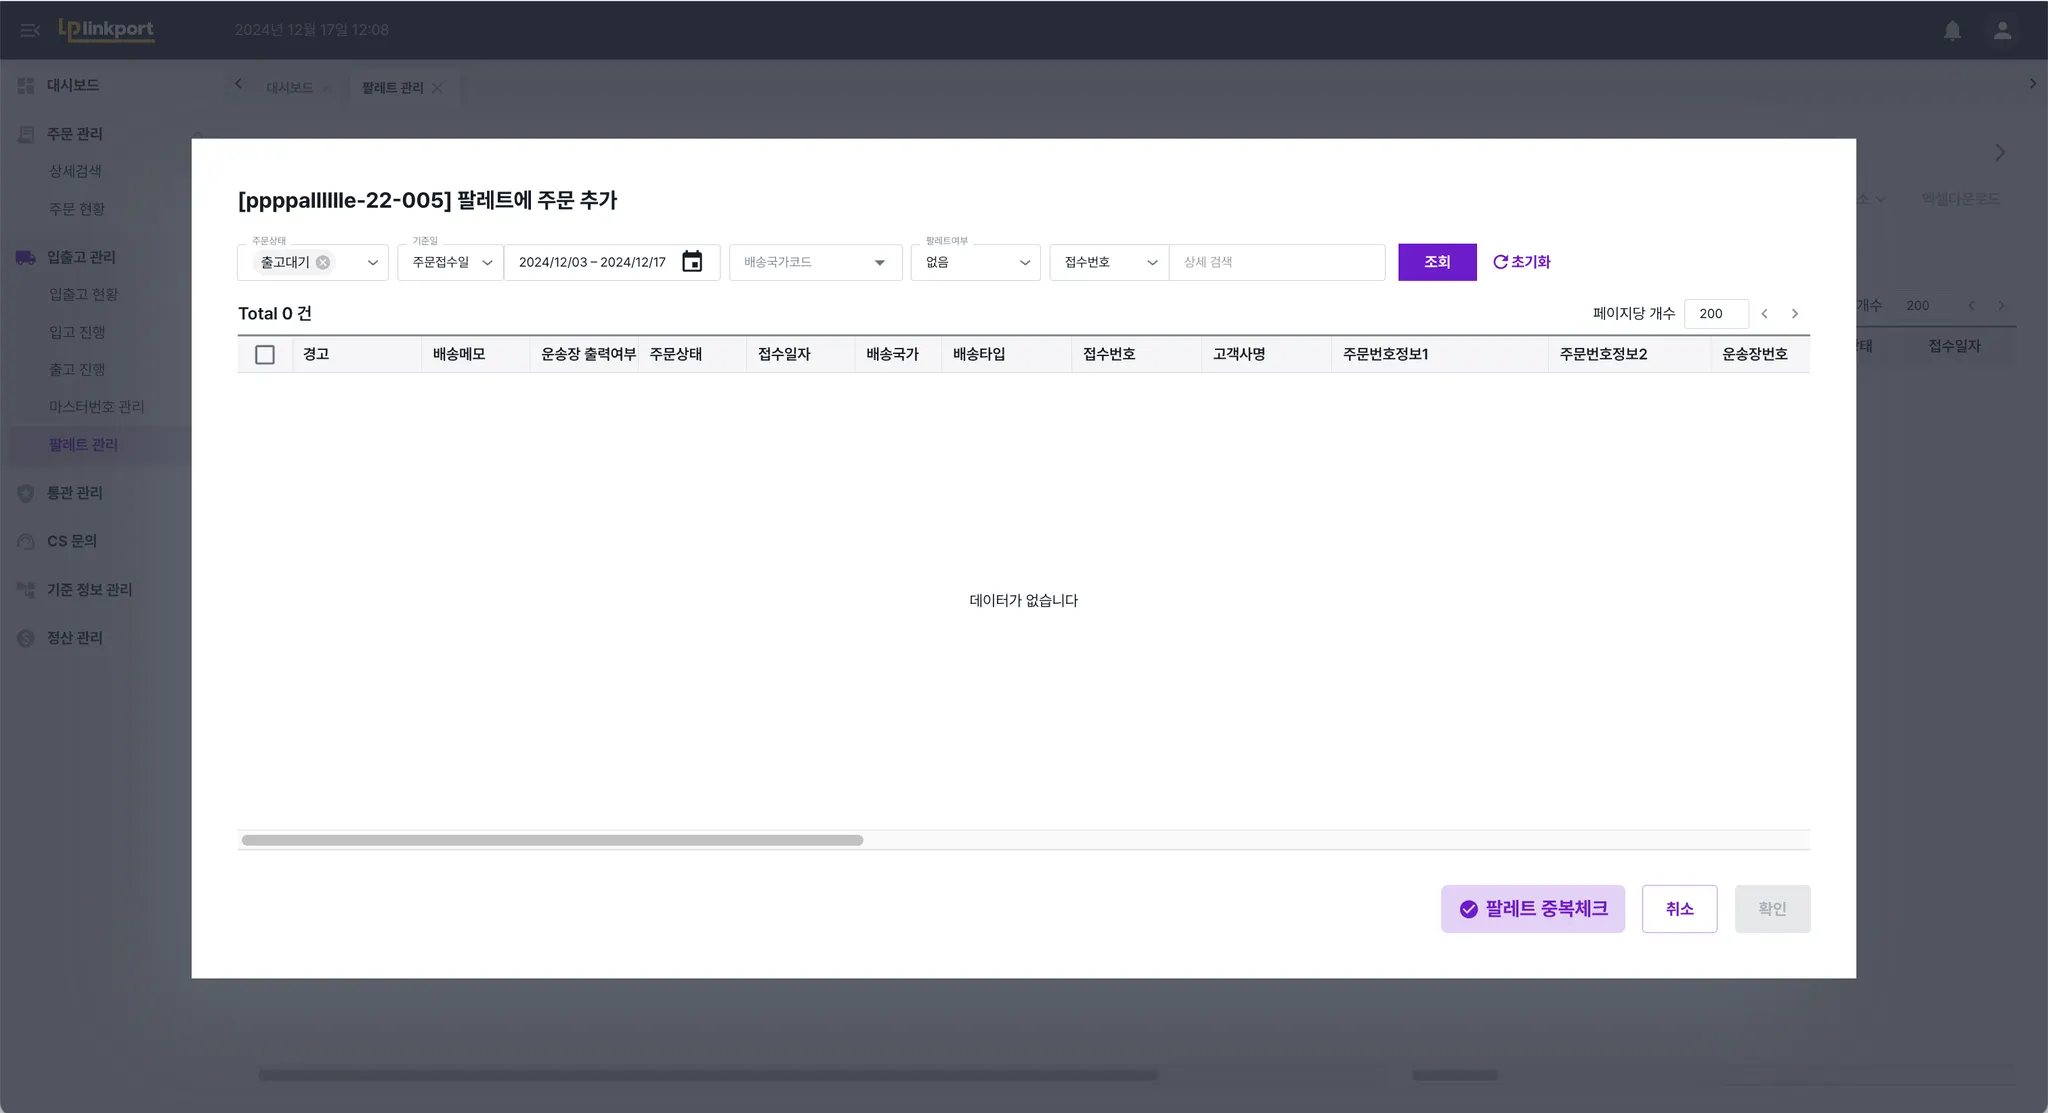Open the 팔레트여부 dropdown showing 없음
Image resolution: width=2048 pixels, height=1113 pixels.
(x=975, y=262)
